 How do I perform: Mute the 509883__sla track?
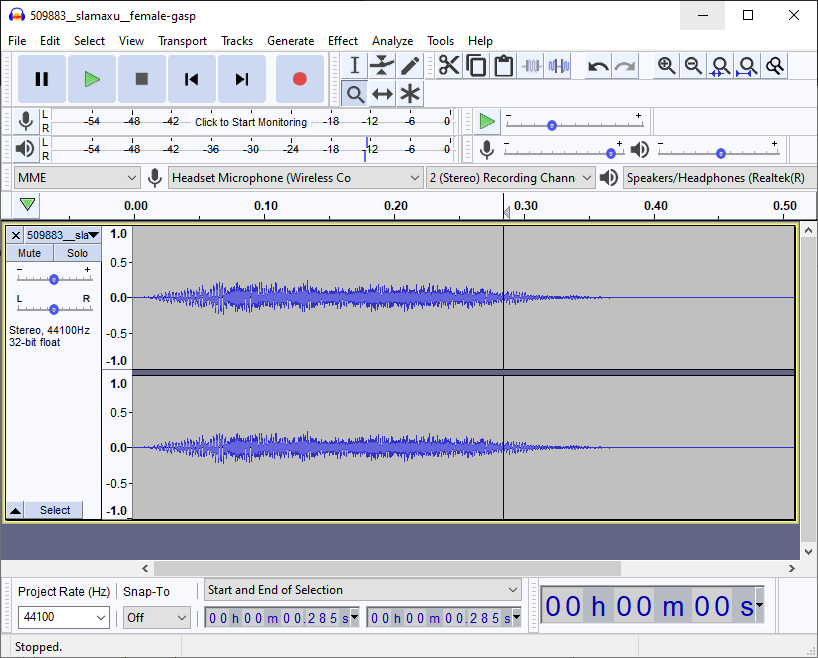[x=29, y=253]
